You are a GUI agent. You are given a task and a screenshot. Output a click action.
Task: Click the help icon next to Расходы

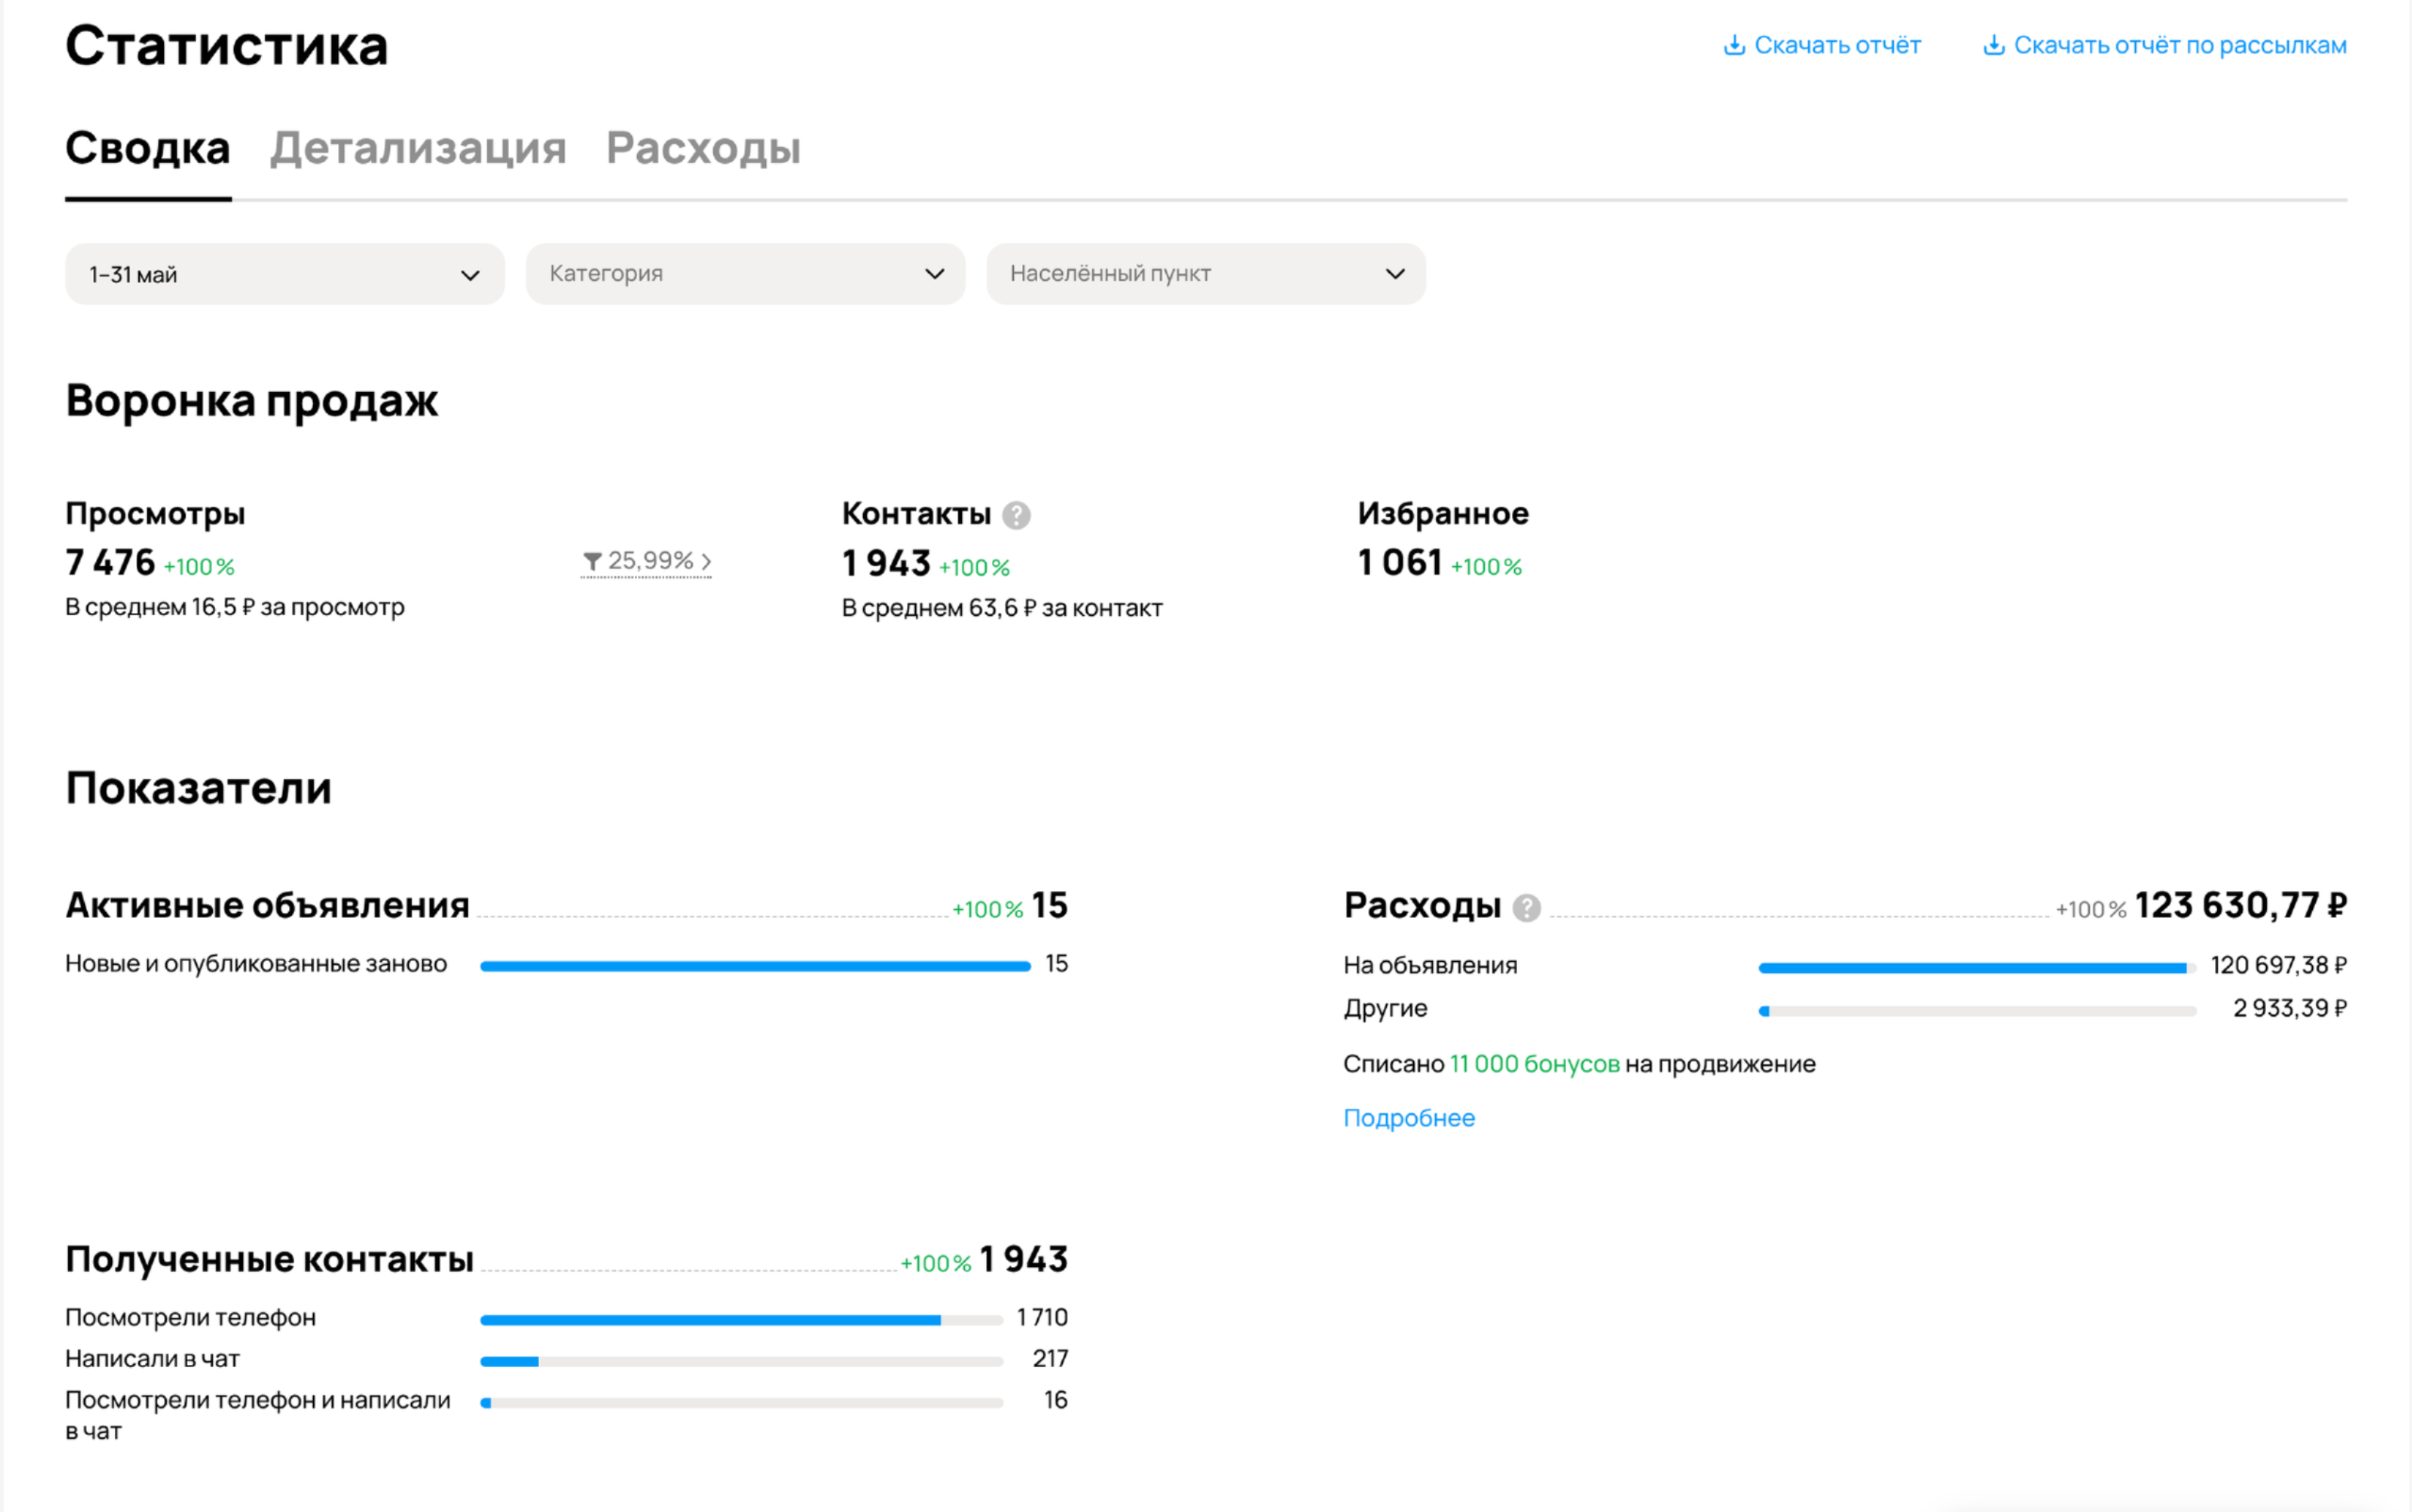click(1526, 907)
